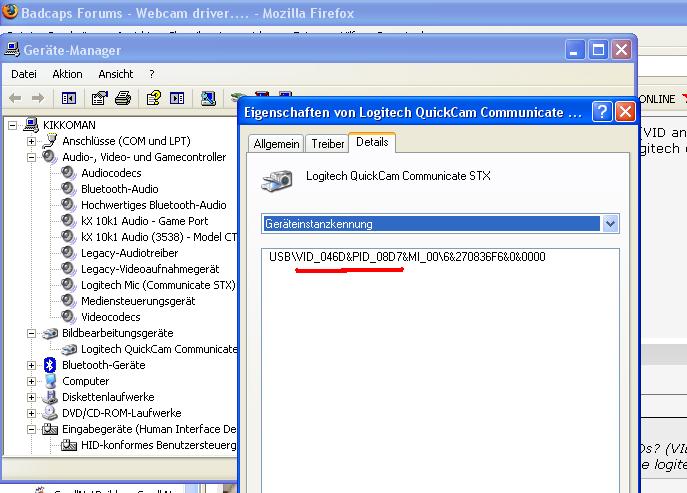Close the Logitech QuickCam properties dialog
687x493 pixels.
[625, 112]
